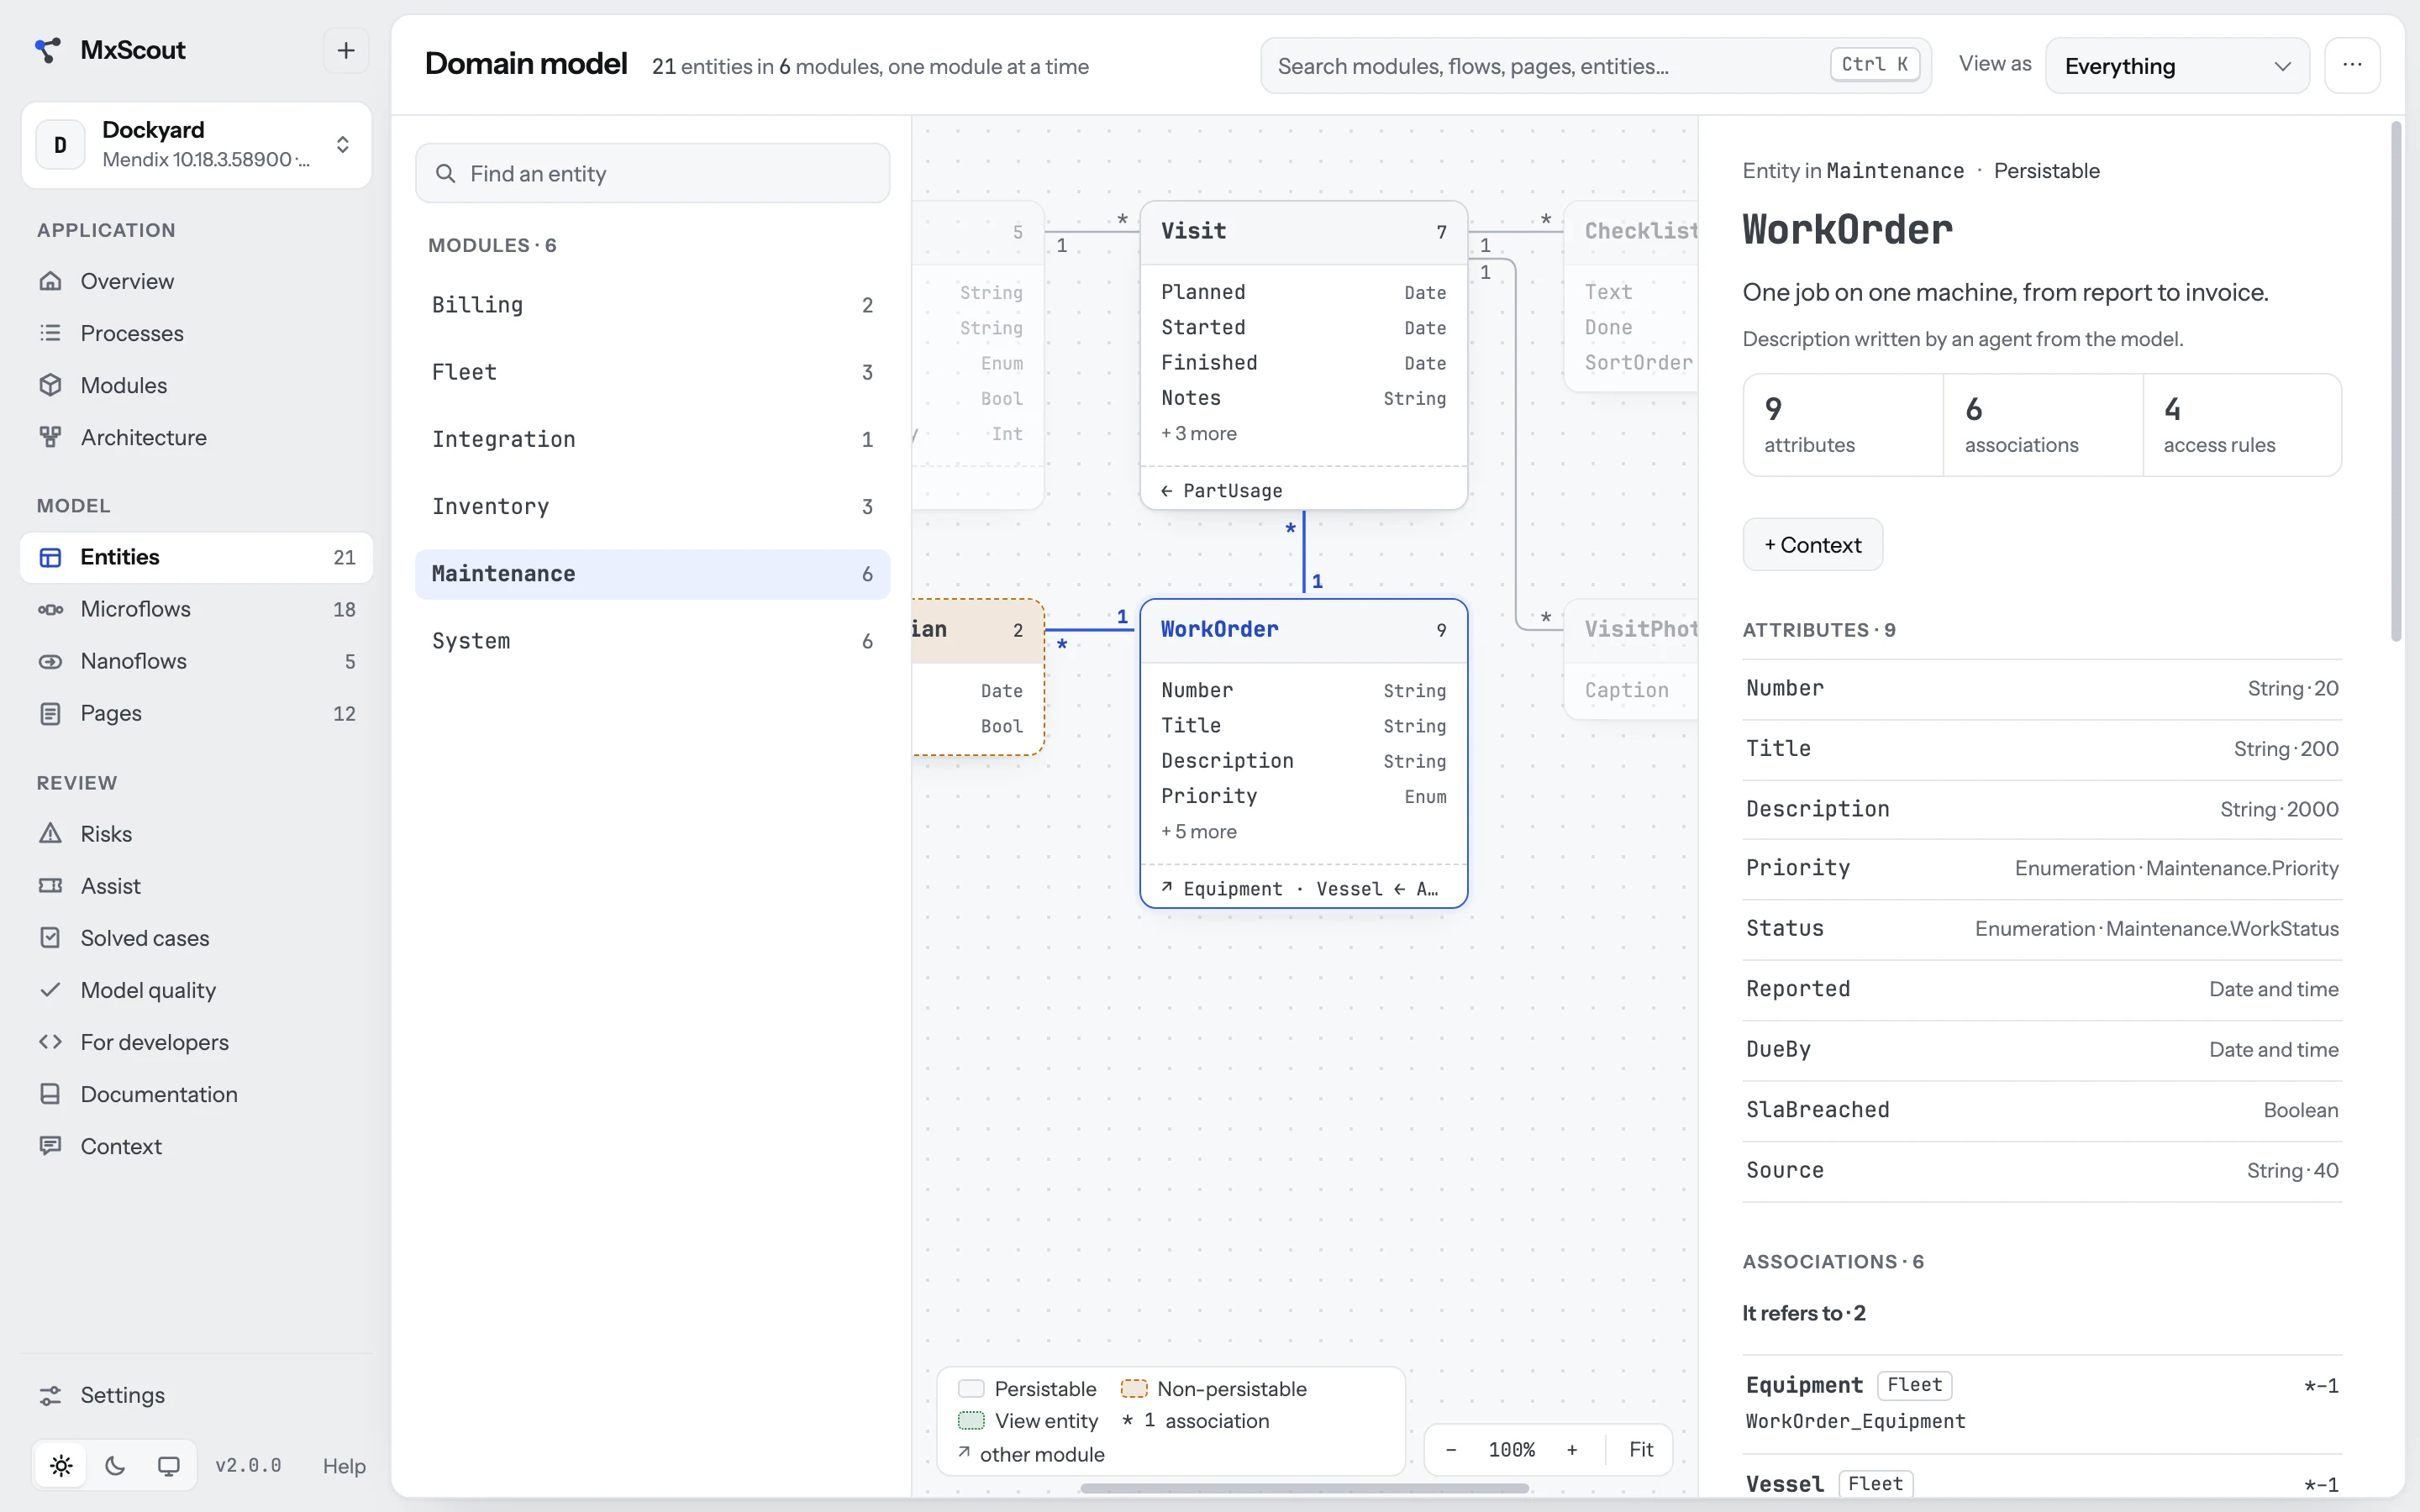
Task: Open the Context sidebar item
Action: [x=196, y=1146]
